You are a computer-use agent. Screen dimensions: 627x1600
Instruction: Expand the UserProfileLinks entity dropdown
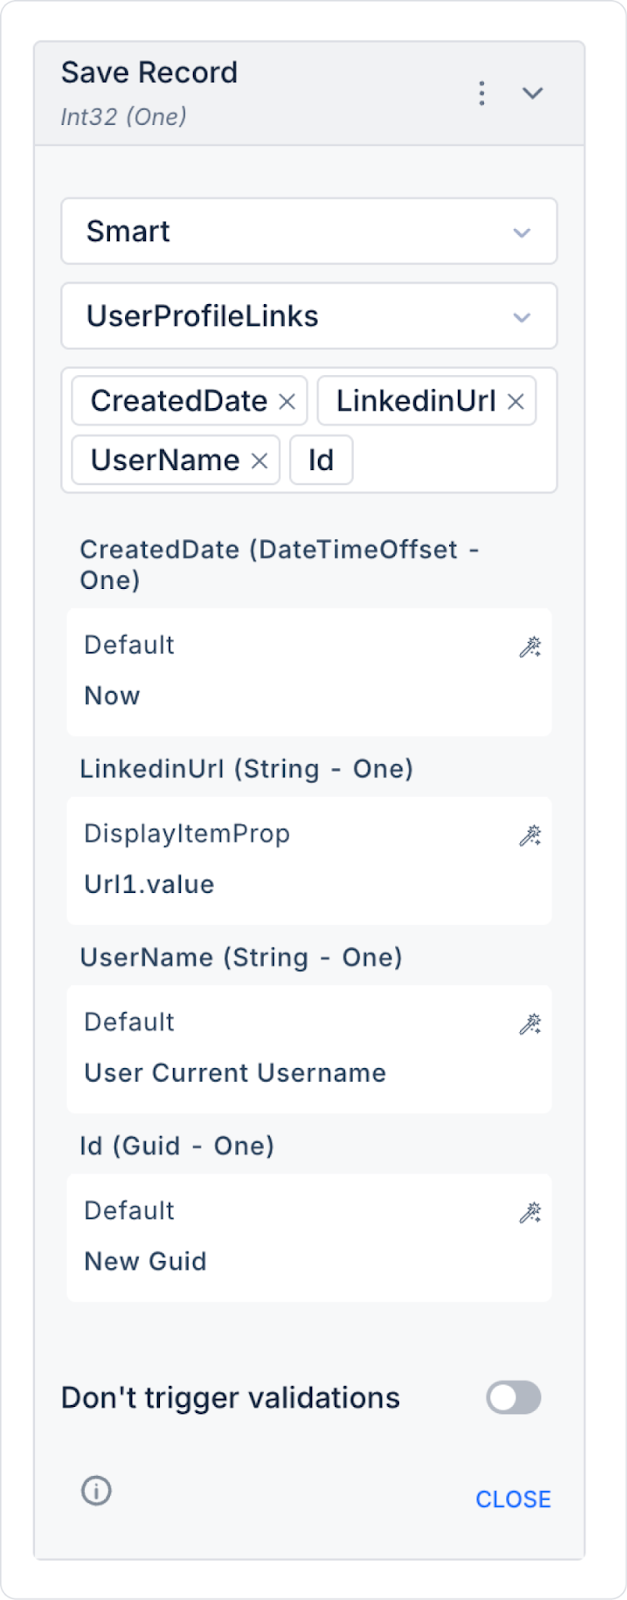click(x=308, y=316)
